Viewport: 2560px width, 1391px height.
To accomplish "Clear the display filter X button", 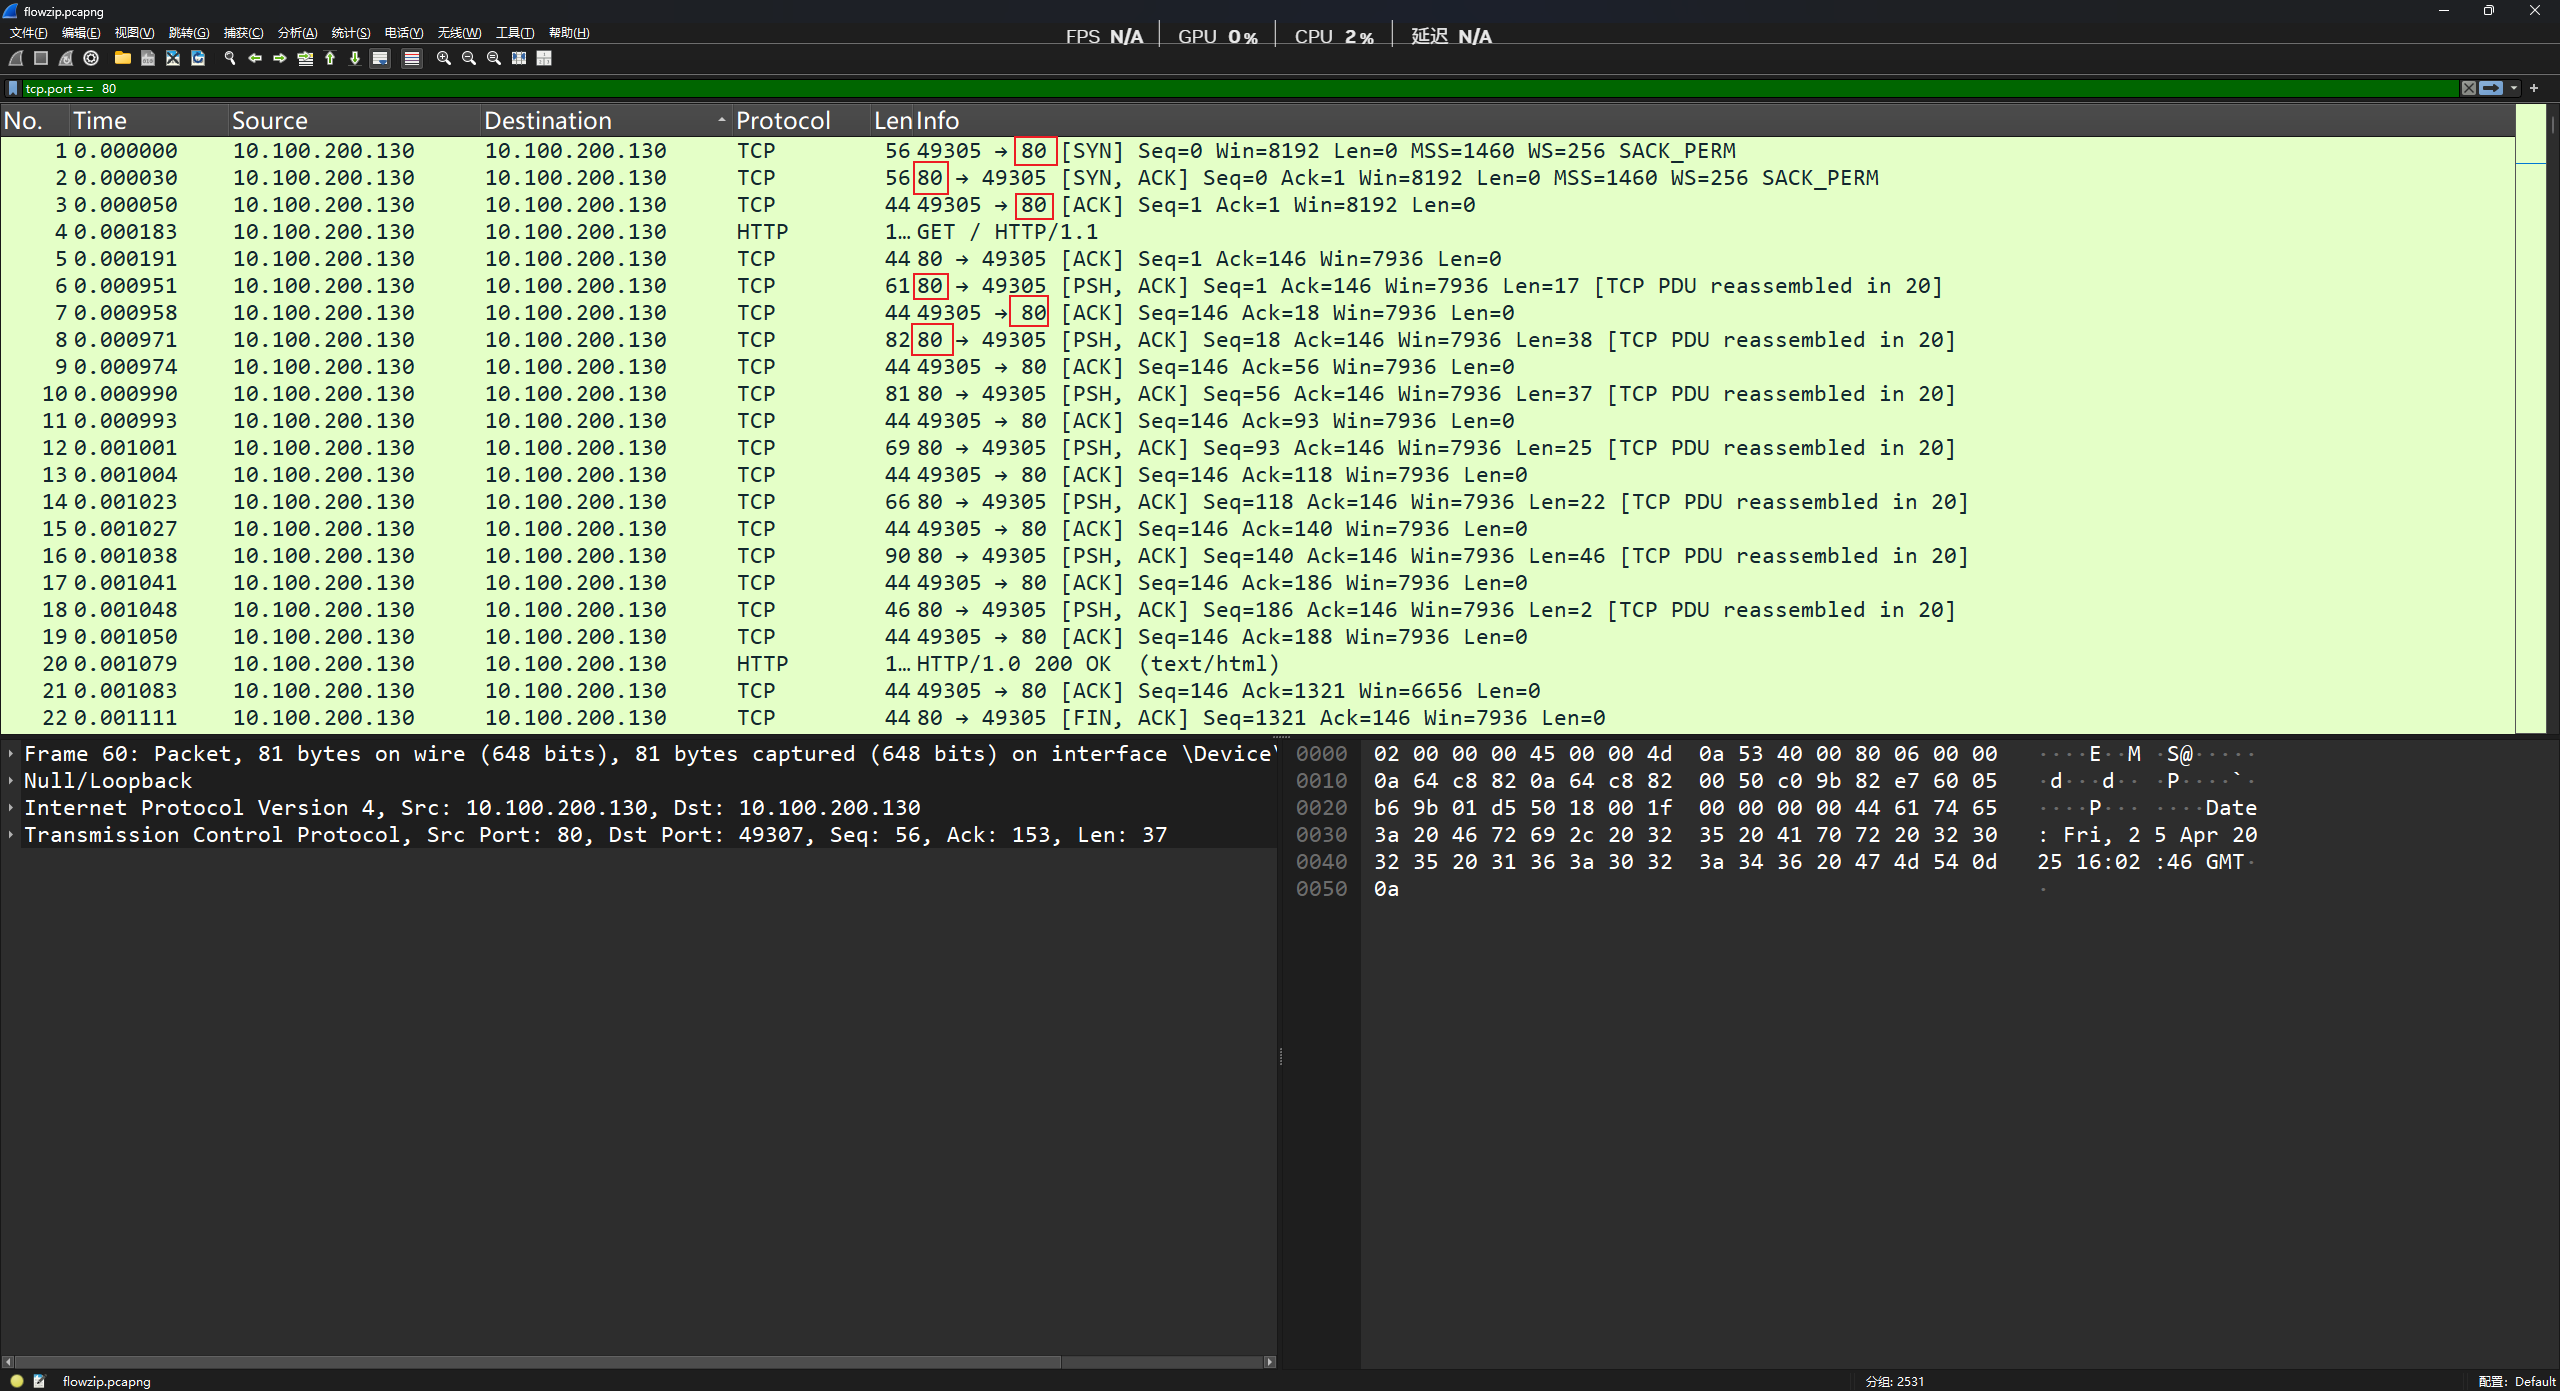I will tap(2468, 88).
